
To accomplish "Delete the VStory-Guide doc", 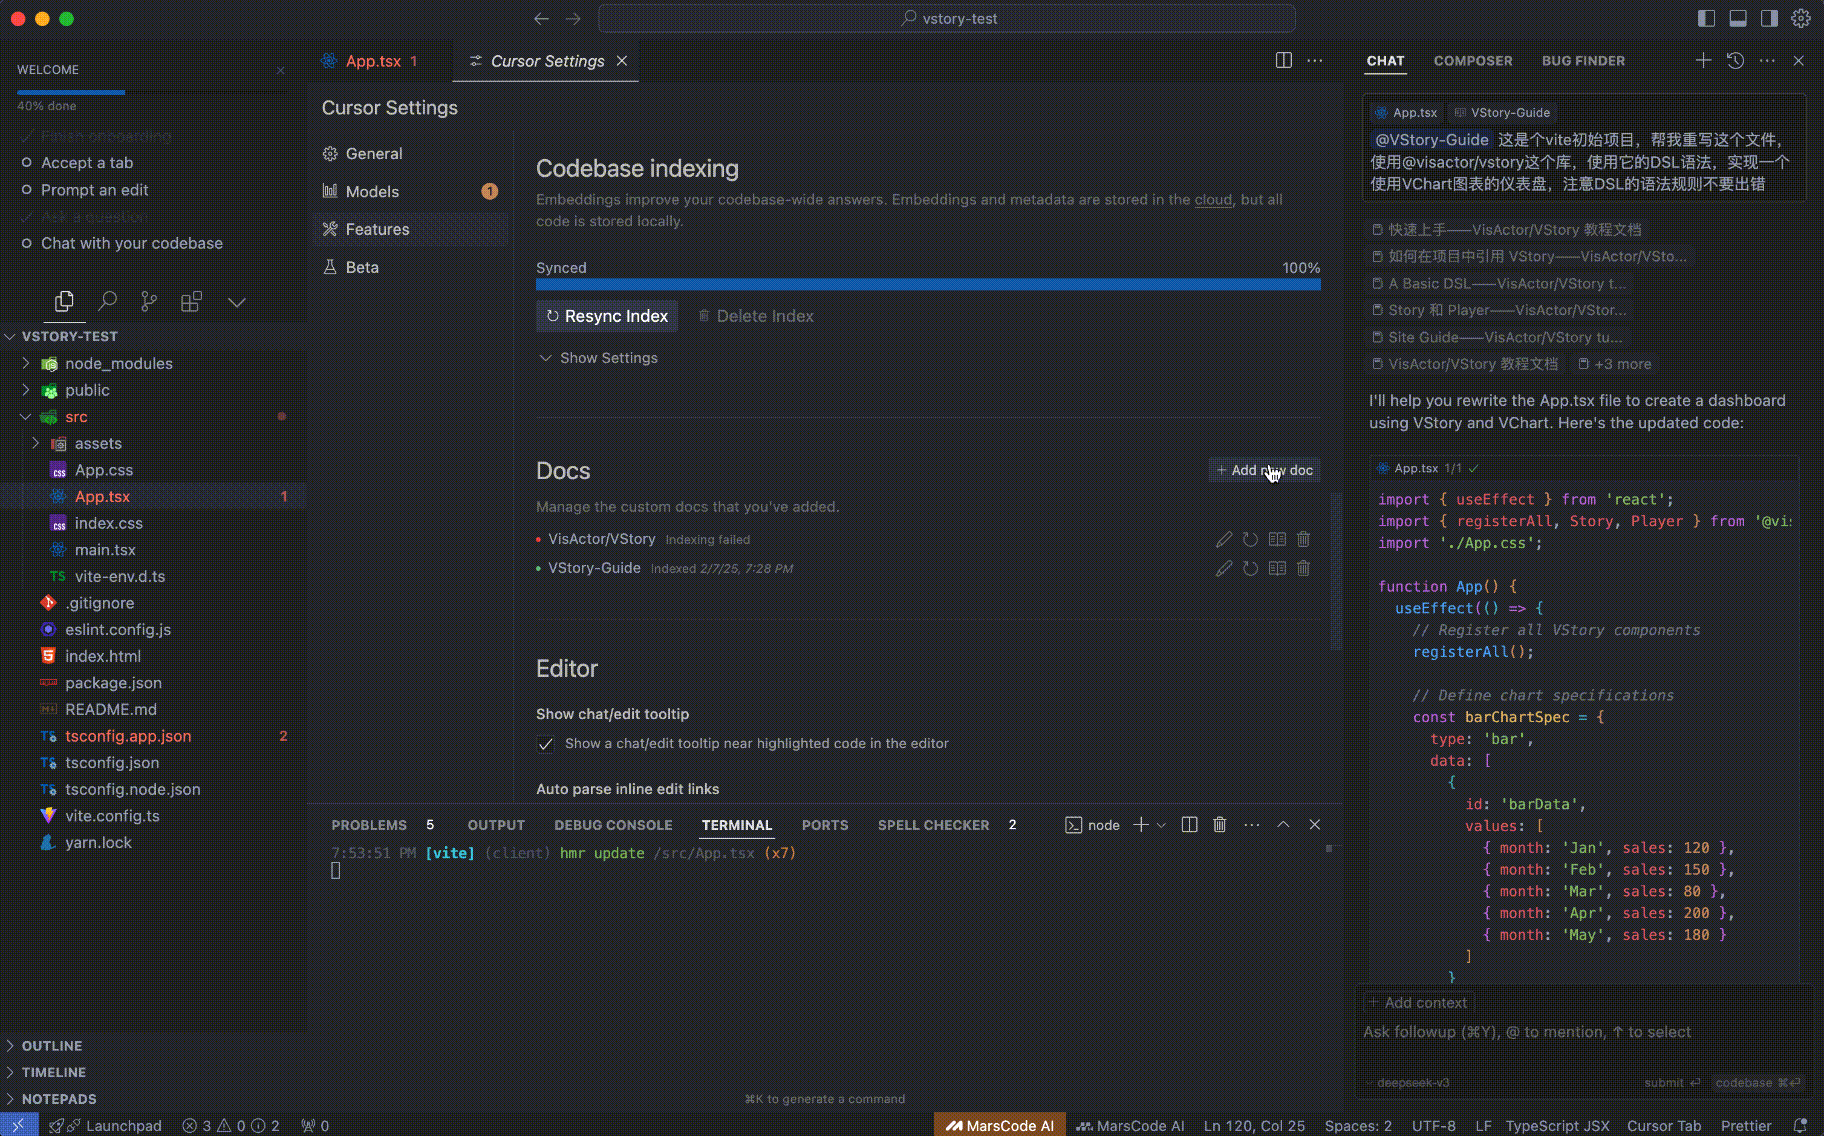I will [1303, 568].
